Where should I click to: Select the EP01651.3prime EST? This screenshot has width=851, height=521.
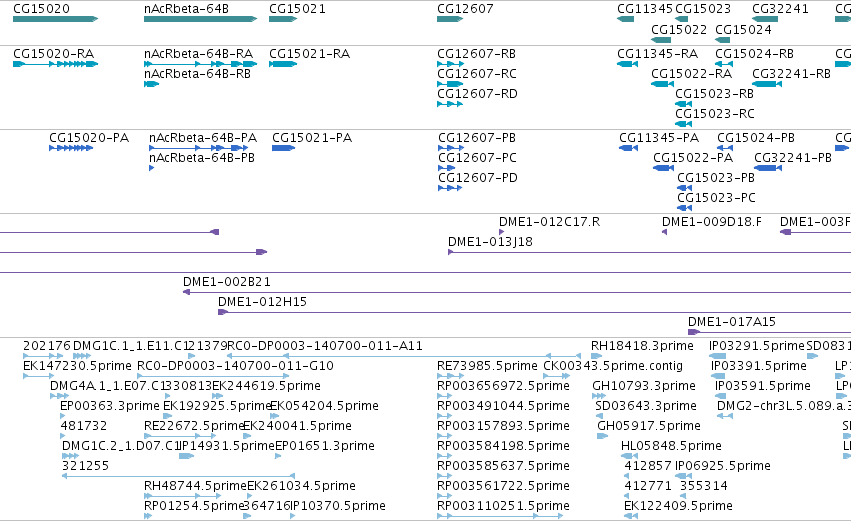click(x=278, y=456)
